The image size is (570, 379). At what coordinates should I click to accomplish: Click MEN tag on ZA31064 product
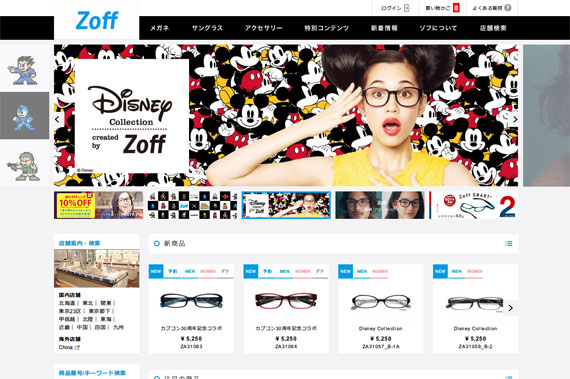[285, 271]
